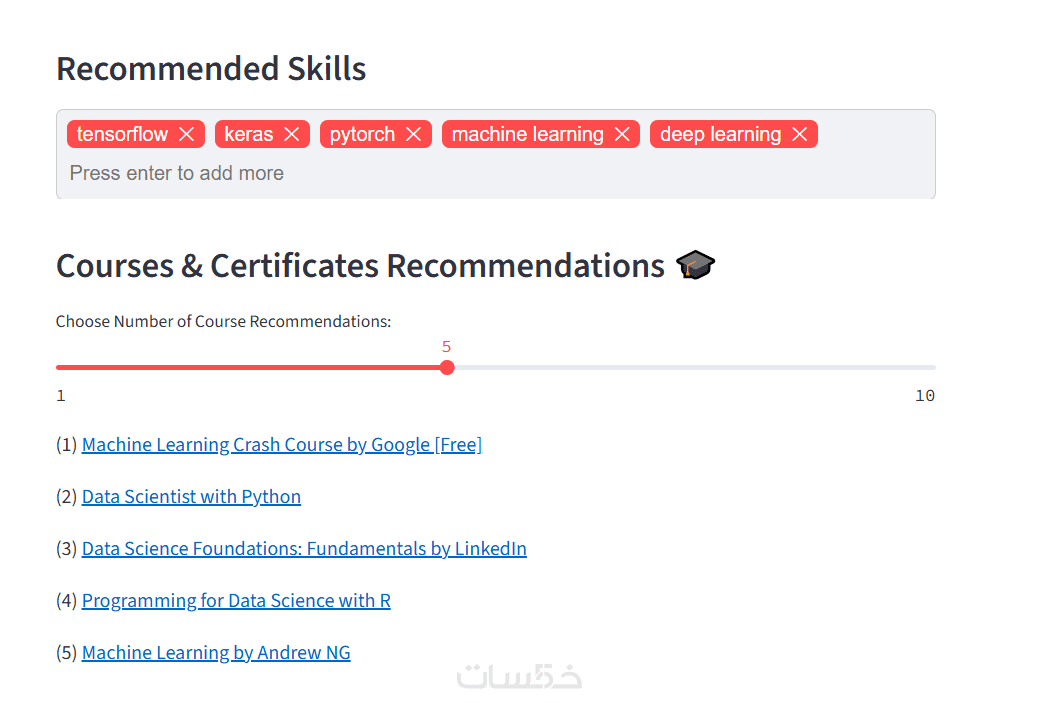Click the pytorch tag label
Image resolution: width=1039 pixels, height=703 pixels.
click(362, 134)
